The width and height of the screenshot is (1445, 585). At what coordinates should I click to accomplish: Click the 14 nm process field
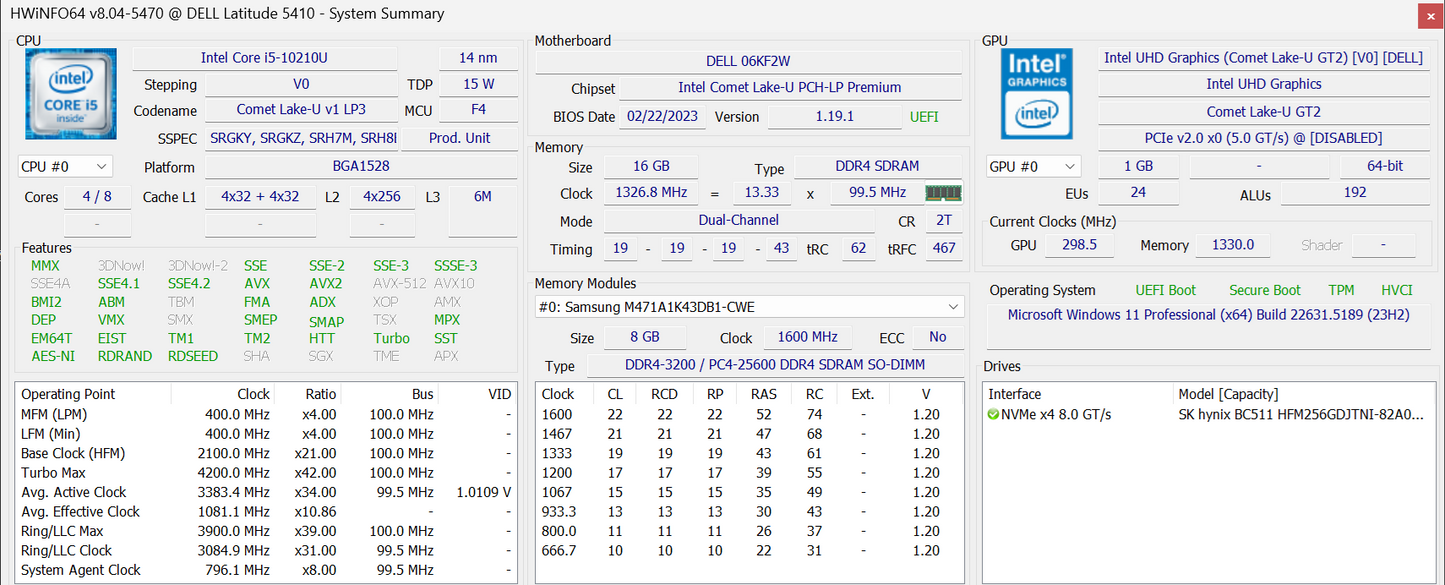pos(478,58)
